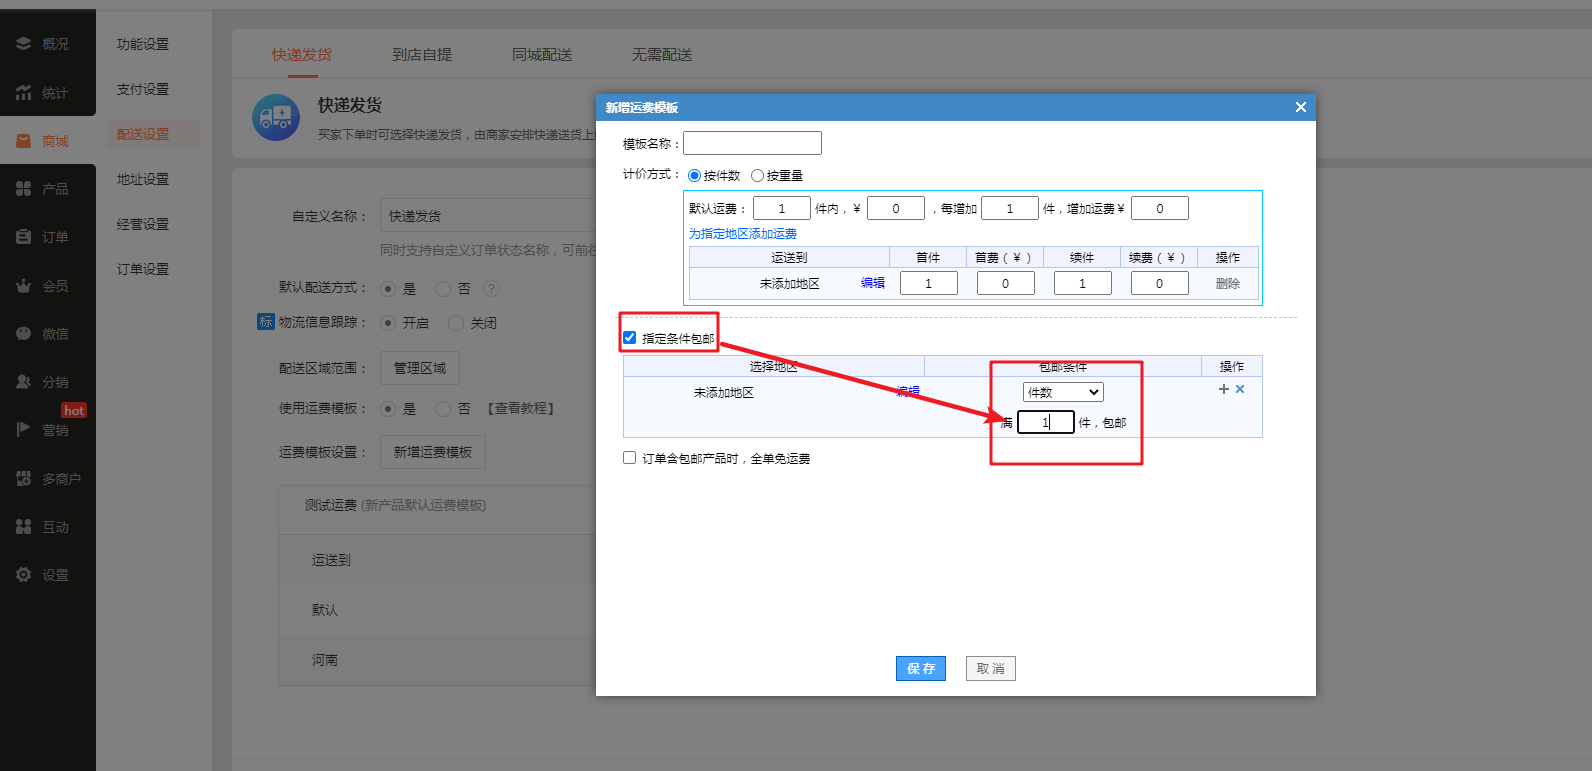Select 按件数 pricing method radio
This screenshot has height=771, width=1592.
(x=694, y=176)
